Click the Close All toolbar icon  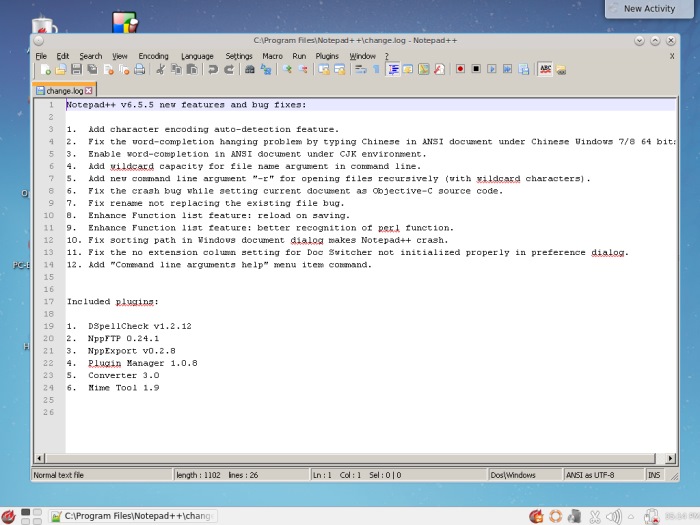point(124,69)
